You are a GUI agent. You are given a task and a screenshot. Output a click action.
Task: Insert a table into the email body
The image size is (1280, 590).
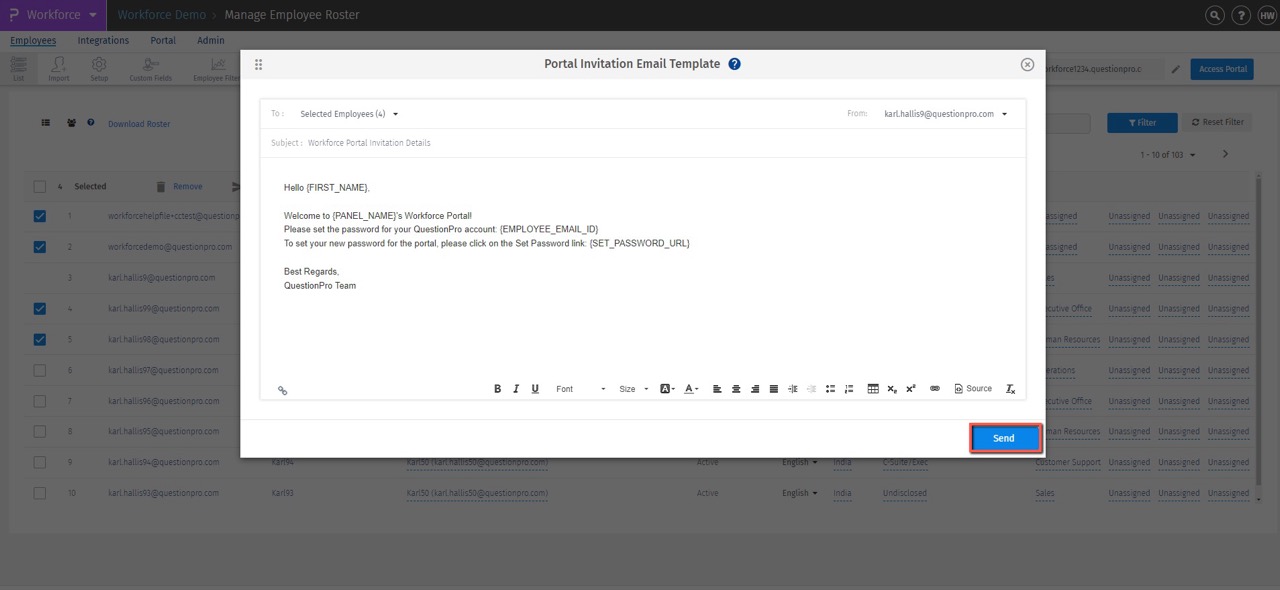tap(873, 388)
